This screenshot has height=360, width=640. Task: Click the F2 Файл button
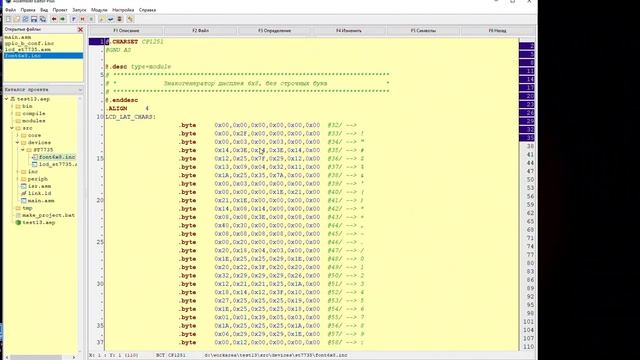[x=200, y=31]
